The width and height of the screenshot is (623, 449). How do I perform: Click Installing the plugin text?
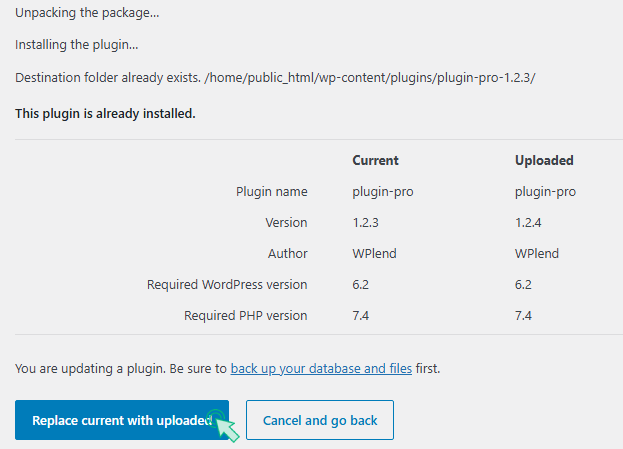[77, 45]
